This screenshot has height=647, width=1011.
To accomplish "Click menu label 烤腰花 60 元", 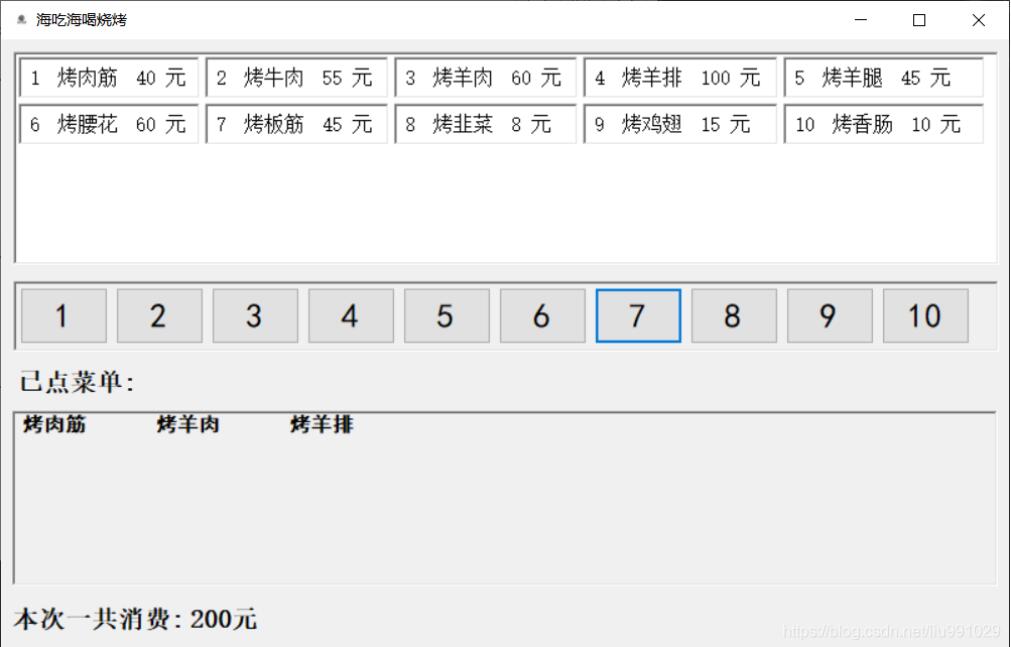I will point(108,124).
